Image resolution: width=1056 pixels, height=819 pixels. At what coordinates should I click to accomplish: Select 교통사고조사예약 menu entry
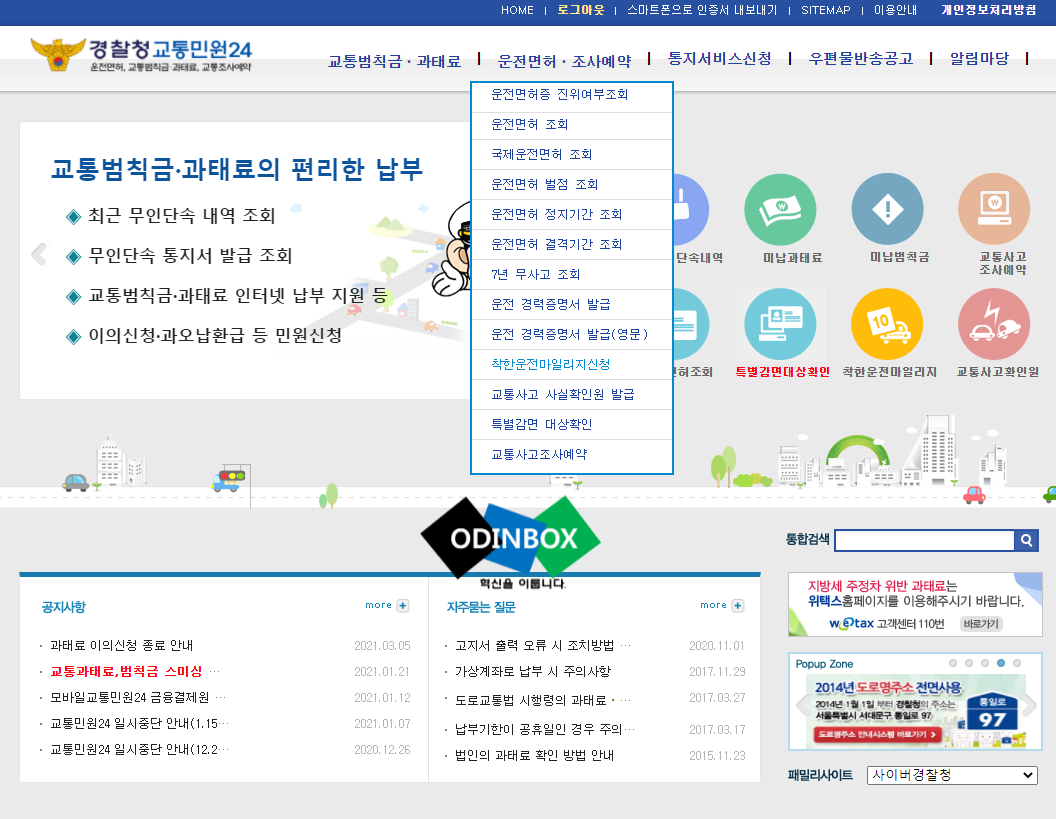572,455
